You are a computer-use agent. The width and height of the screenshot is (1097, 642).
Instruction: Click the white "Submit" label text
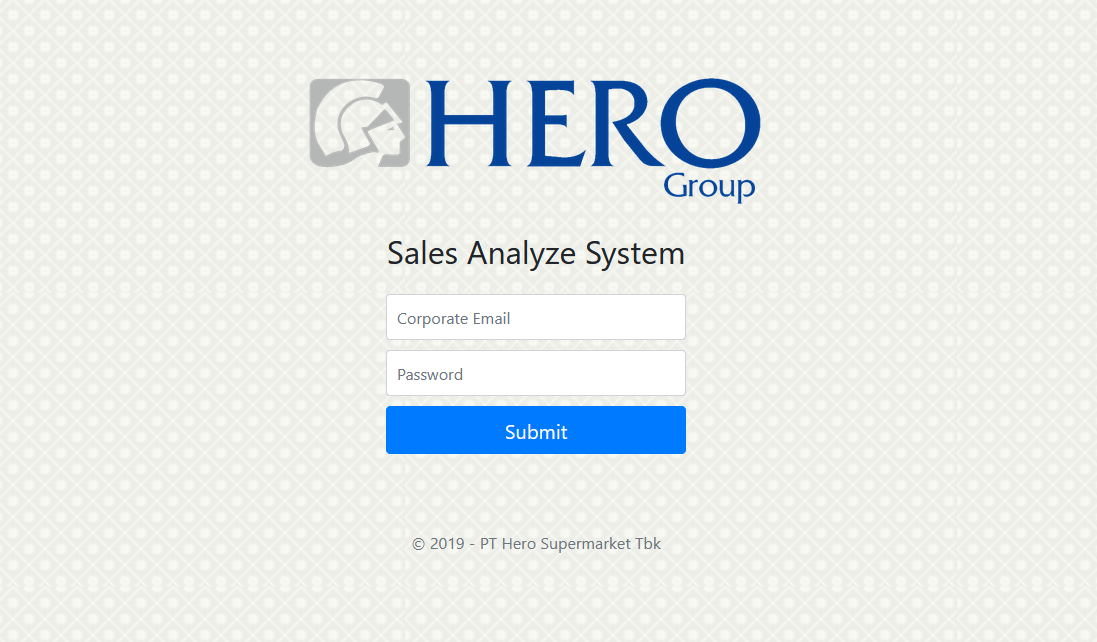(536, 432)
